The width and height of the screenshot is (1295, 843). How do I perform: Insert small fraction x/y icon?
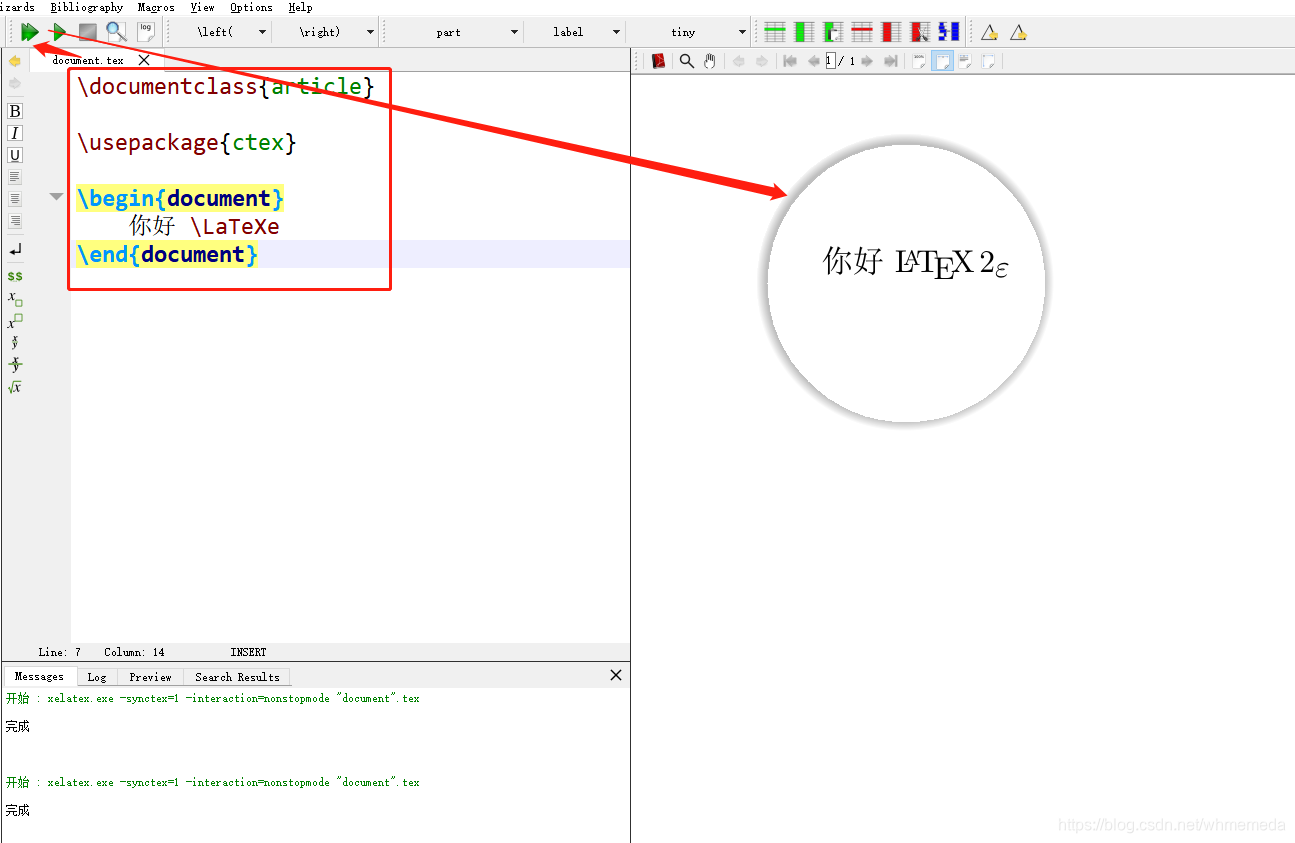15,343
